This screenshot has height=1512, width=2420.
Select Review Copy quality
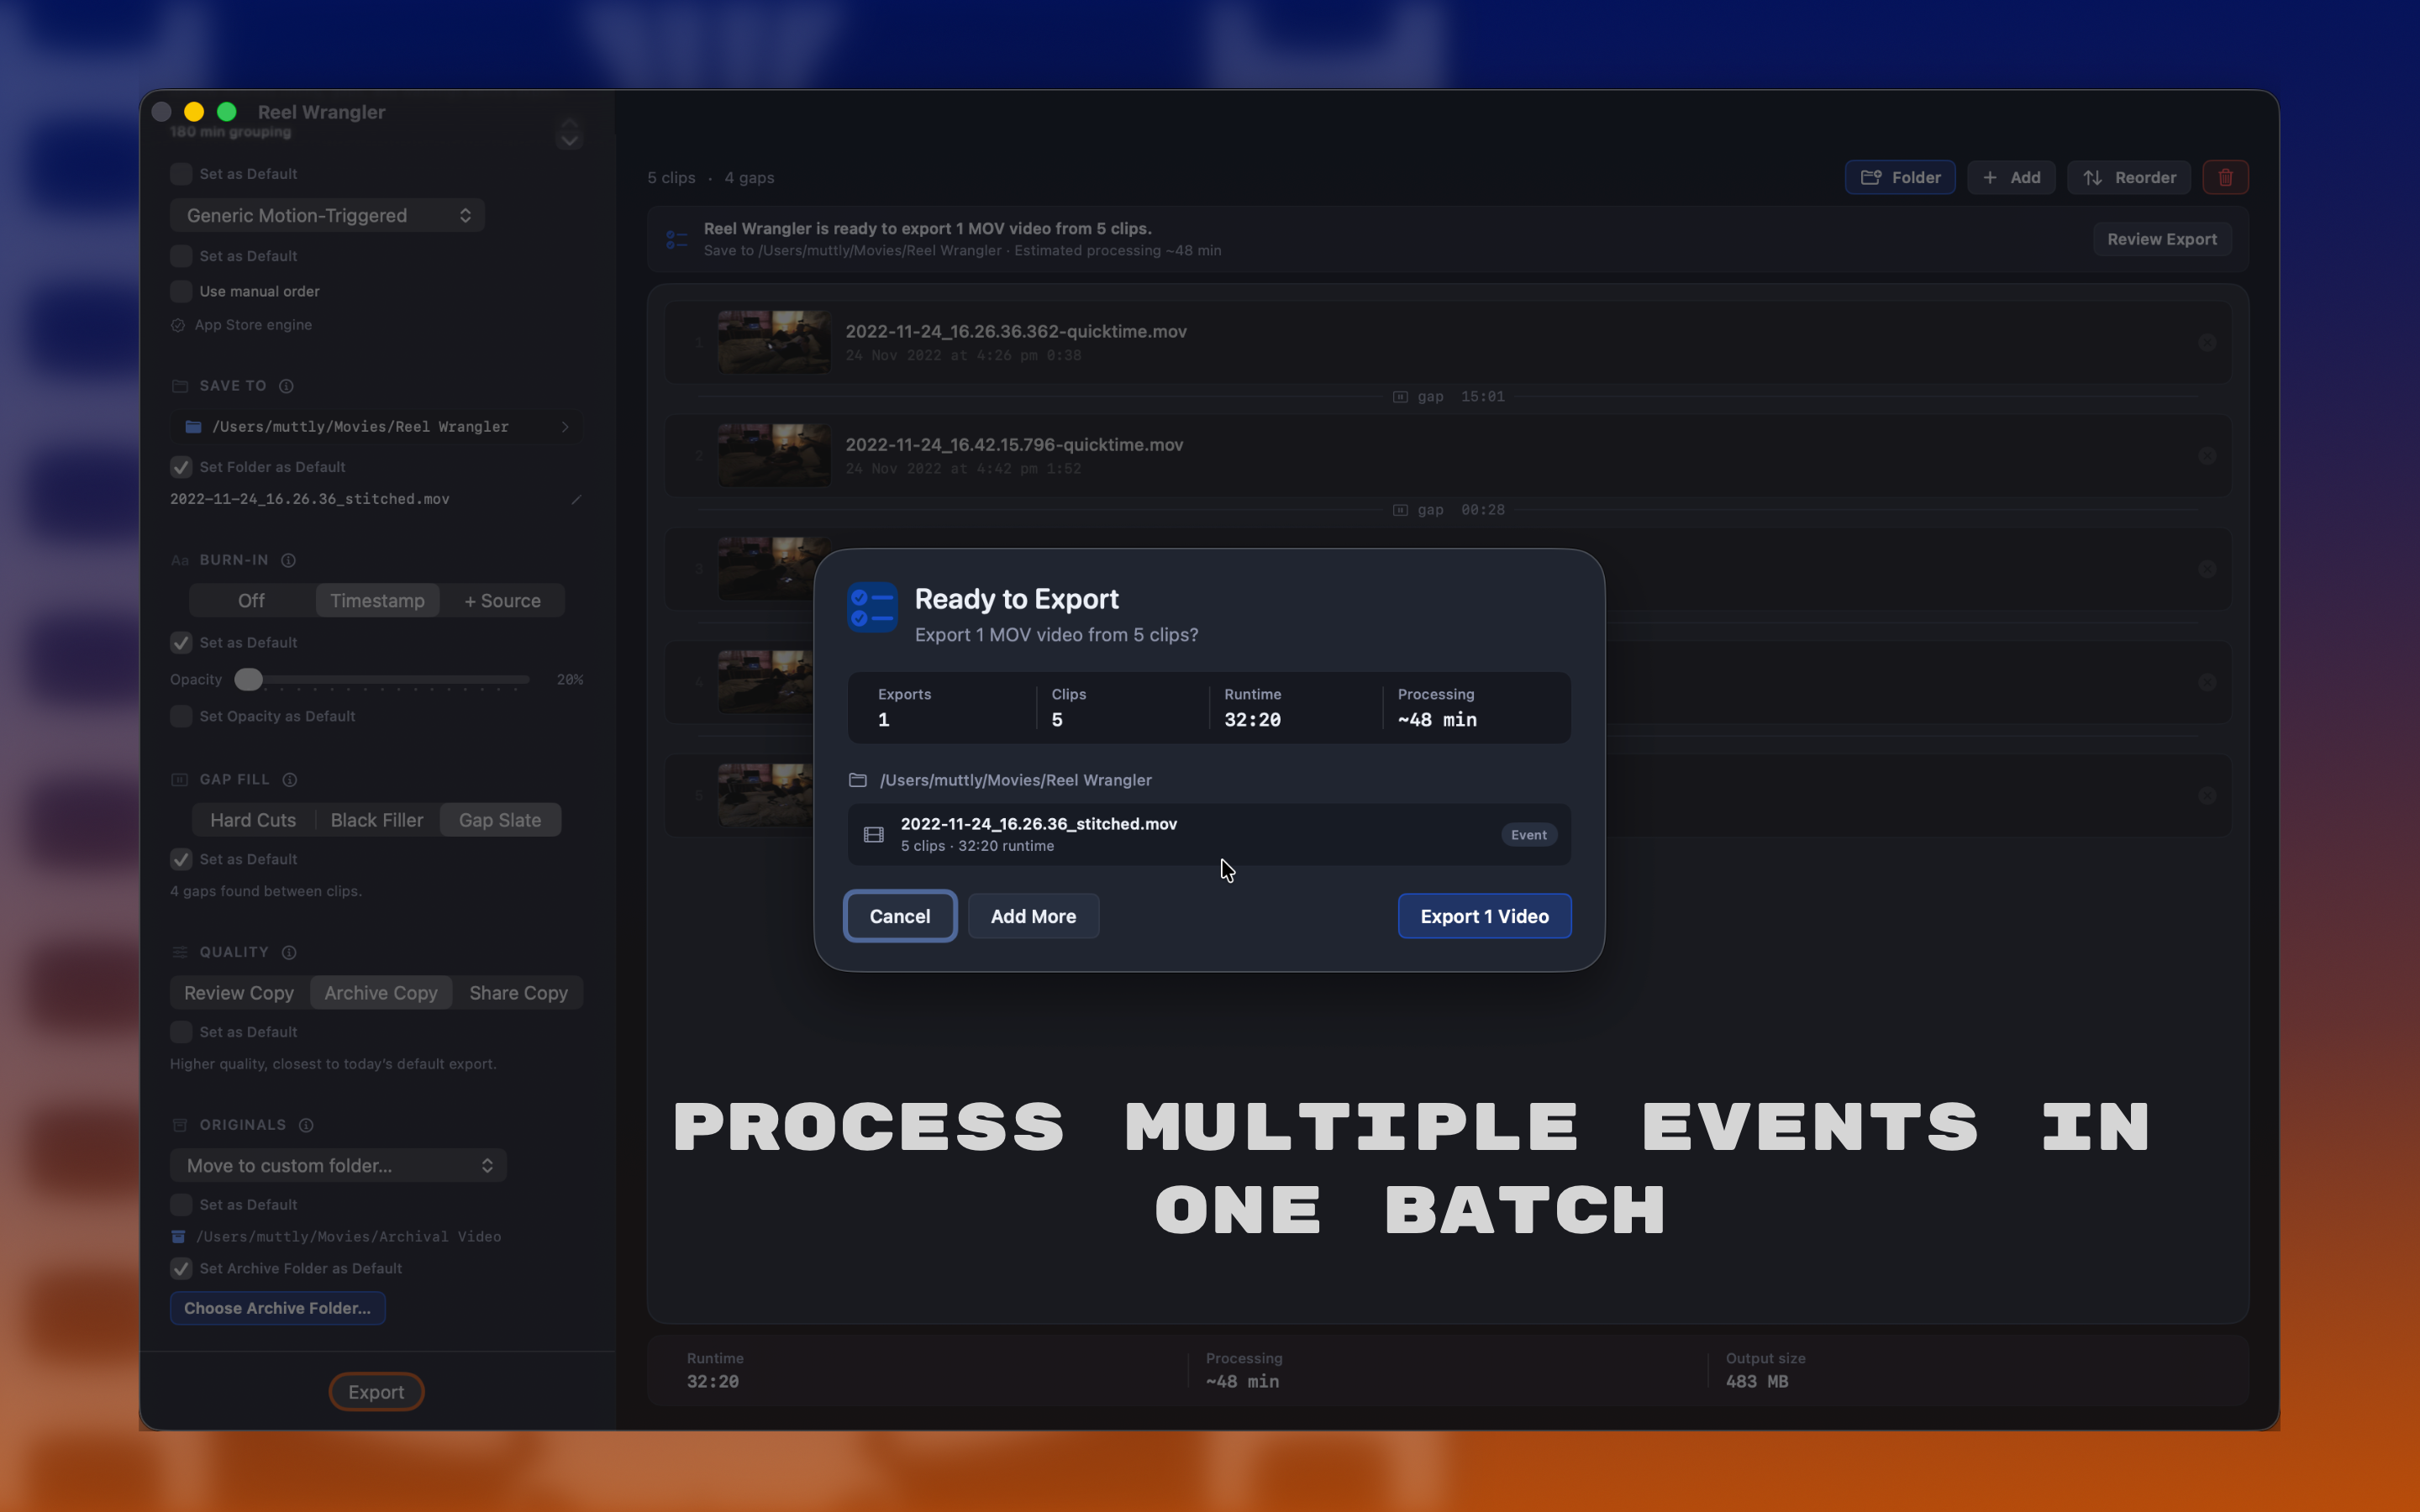click(239, 993)
